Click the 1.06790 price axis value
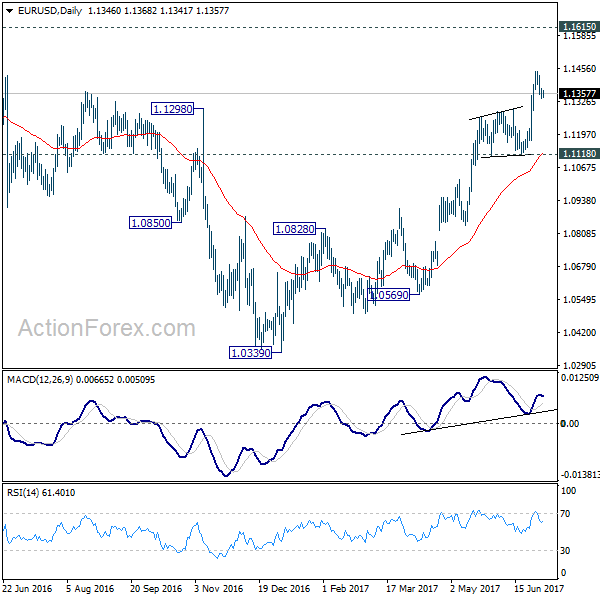The image size is (600, 600). click(579, 266)
